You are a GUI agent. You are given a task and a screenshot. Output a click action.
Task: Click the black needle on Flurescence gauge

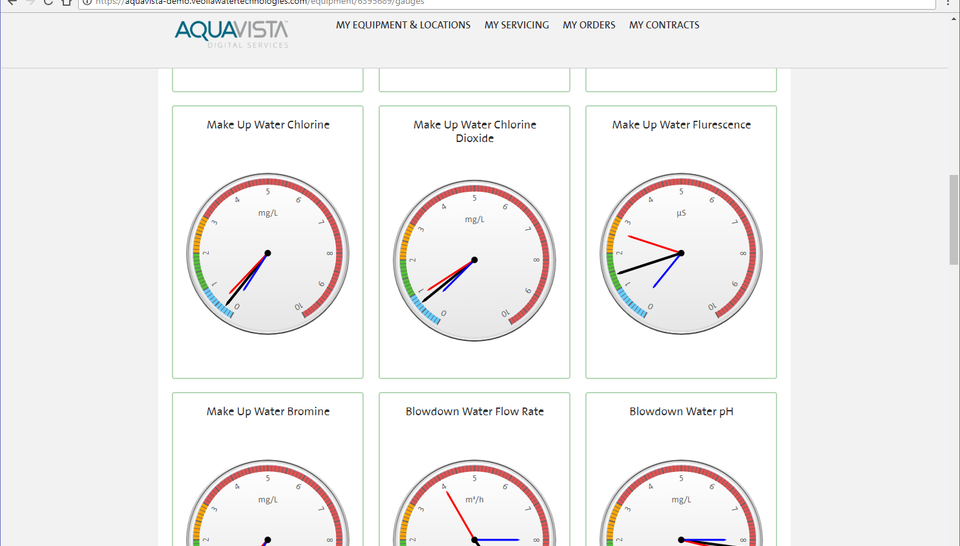point(648,263)
